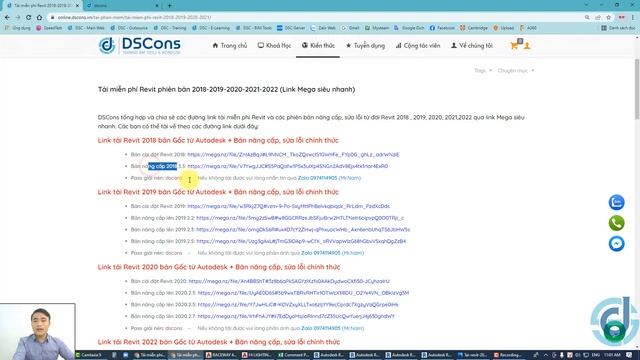Click the heading Link tải Revit 2018

[218, 140]
